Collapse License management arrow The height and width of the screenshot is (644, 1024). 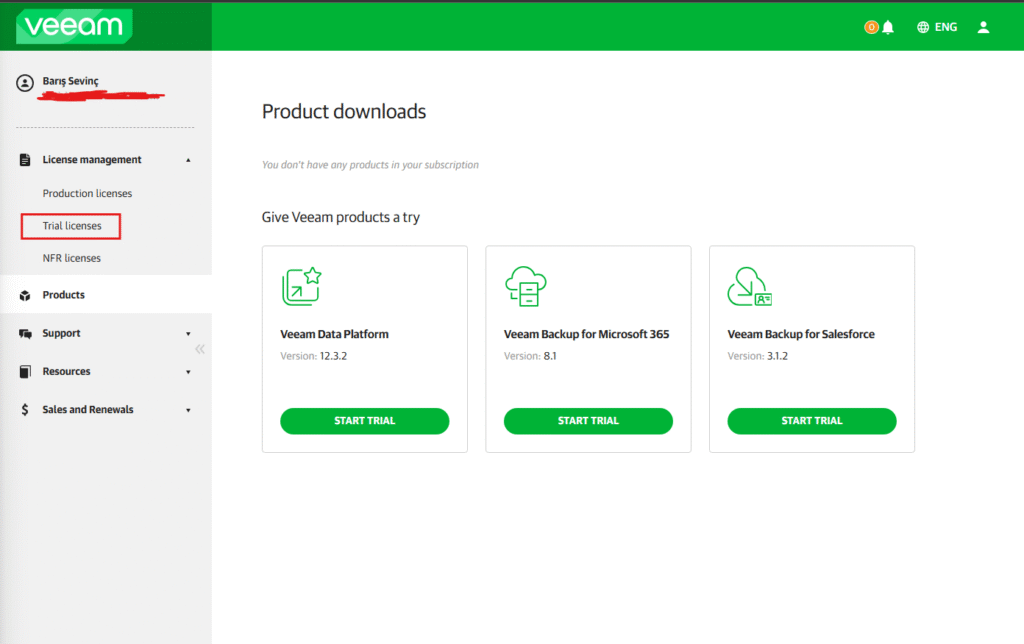point(188,160)
